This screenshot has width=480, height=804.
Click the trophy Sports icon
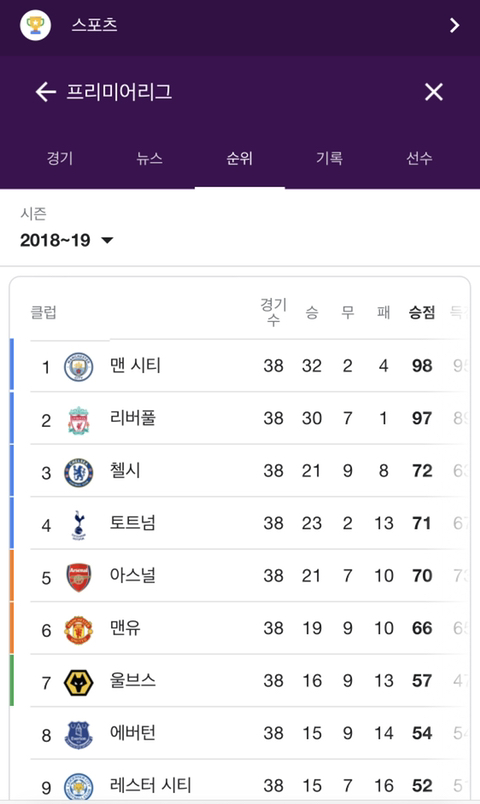(x=35, y=25)
